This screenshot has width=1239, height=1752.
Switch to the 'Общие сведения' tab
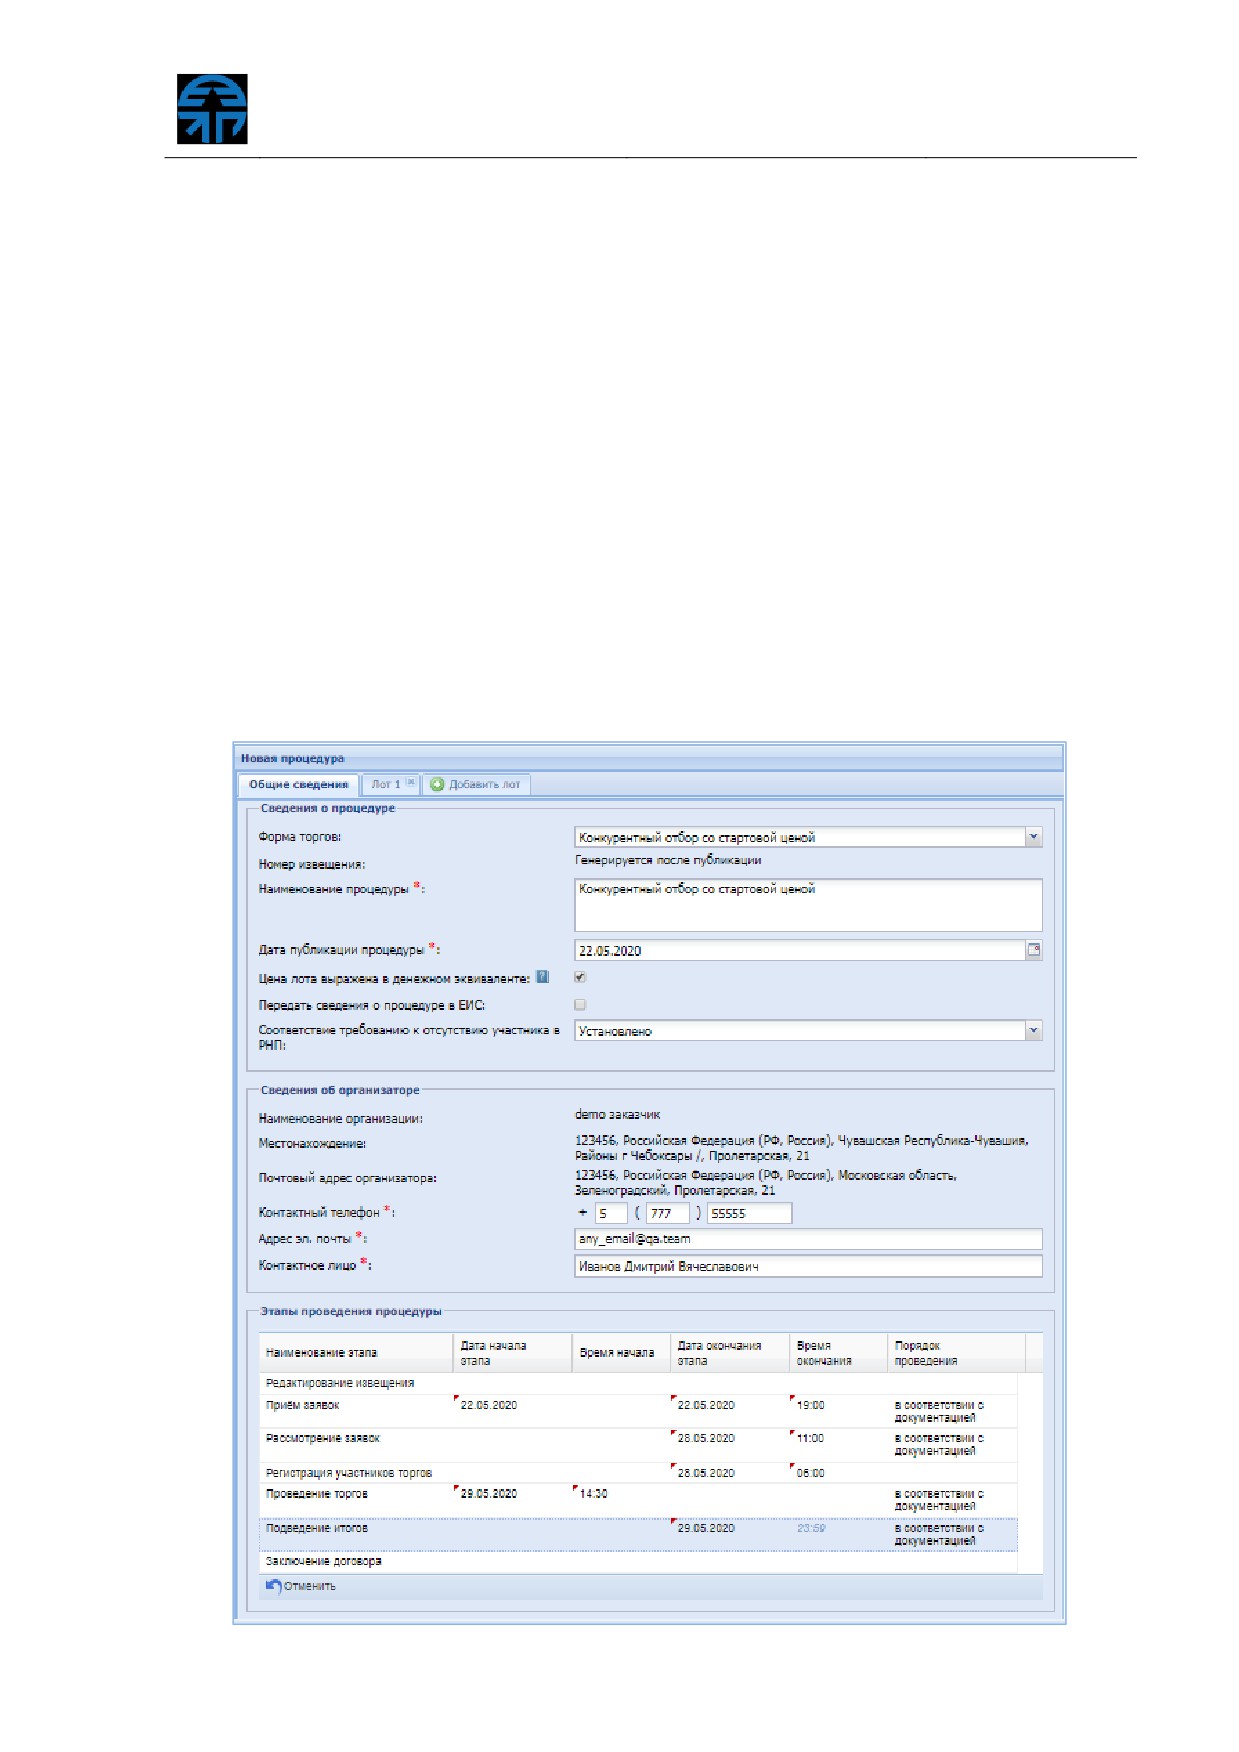(x=298, y=784)
